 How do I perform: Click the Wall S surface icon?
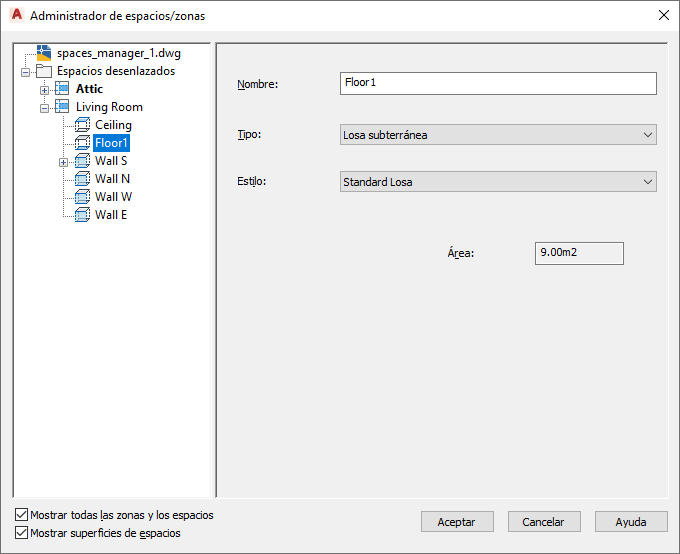coord(82,161)
